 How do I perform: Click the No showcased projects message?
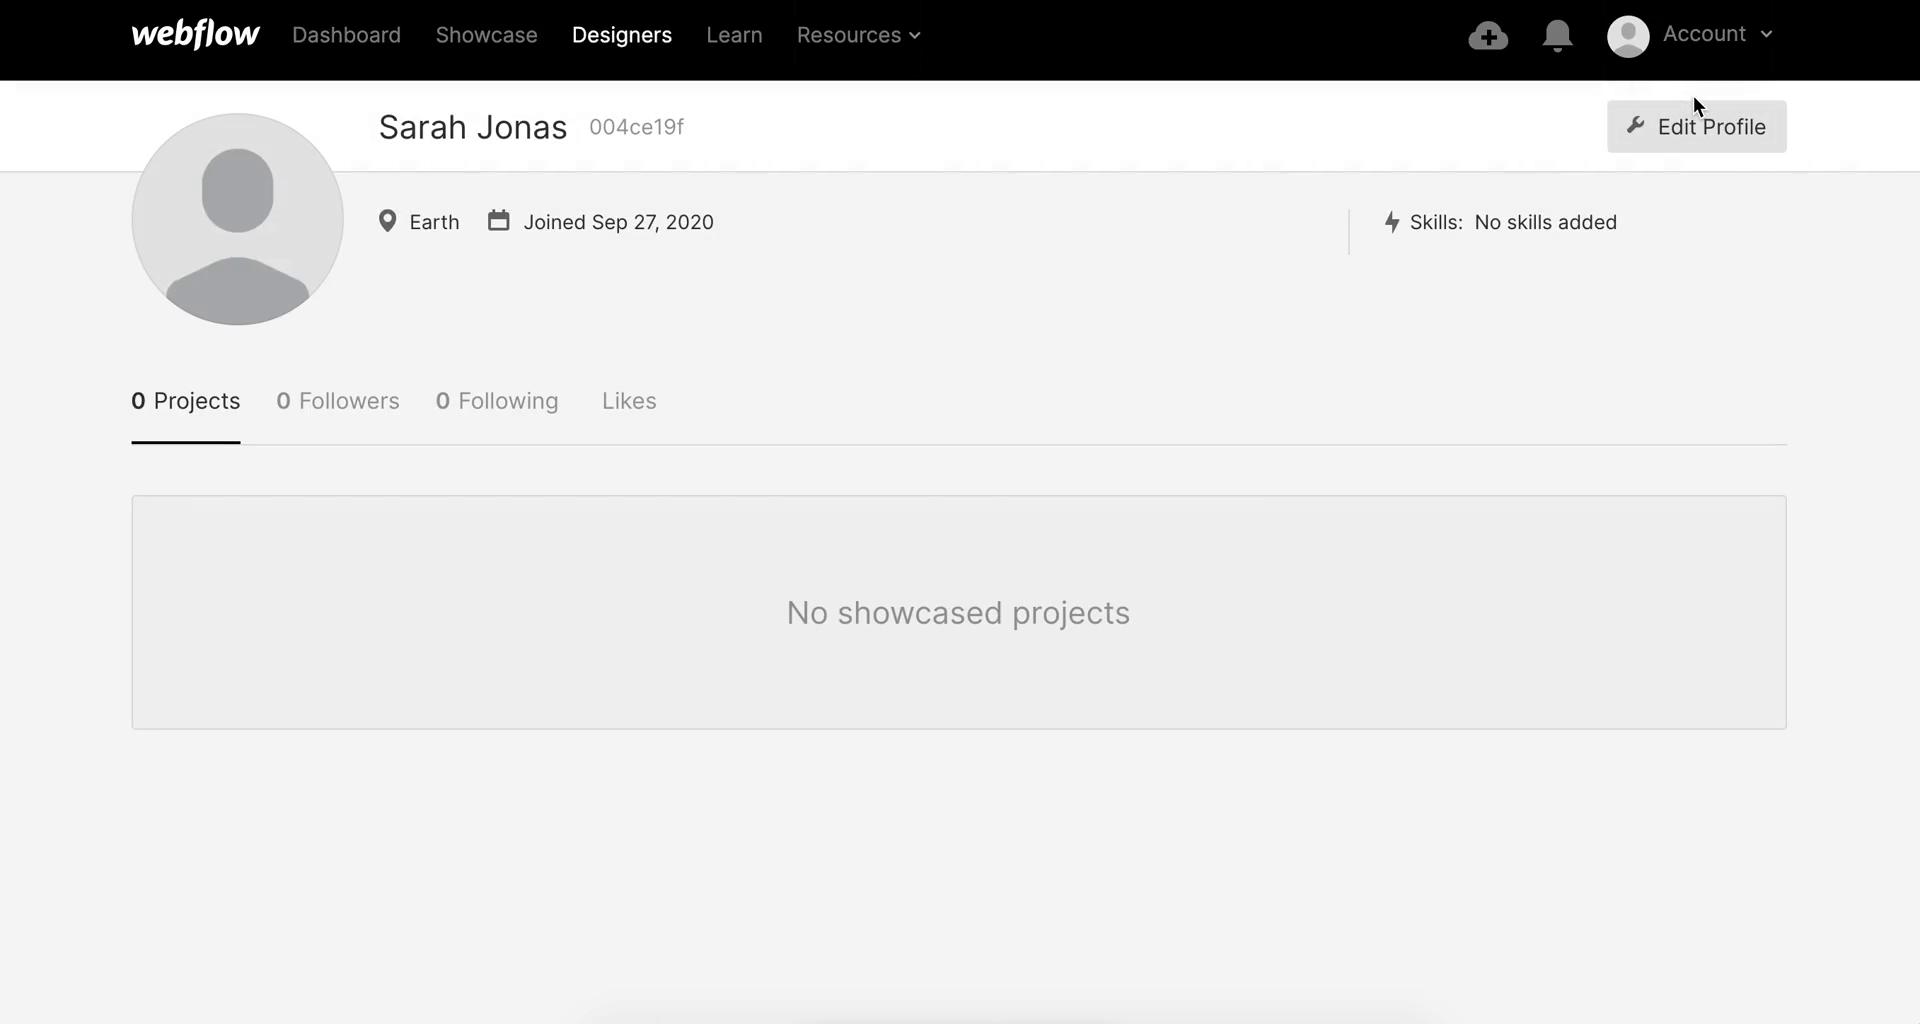(958, 613)
